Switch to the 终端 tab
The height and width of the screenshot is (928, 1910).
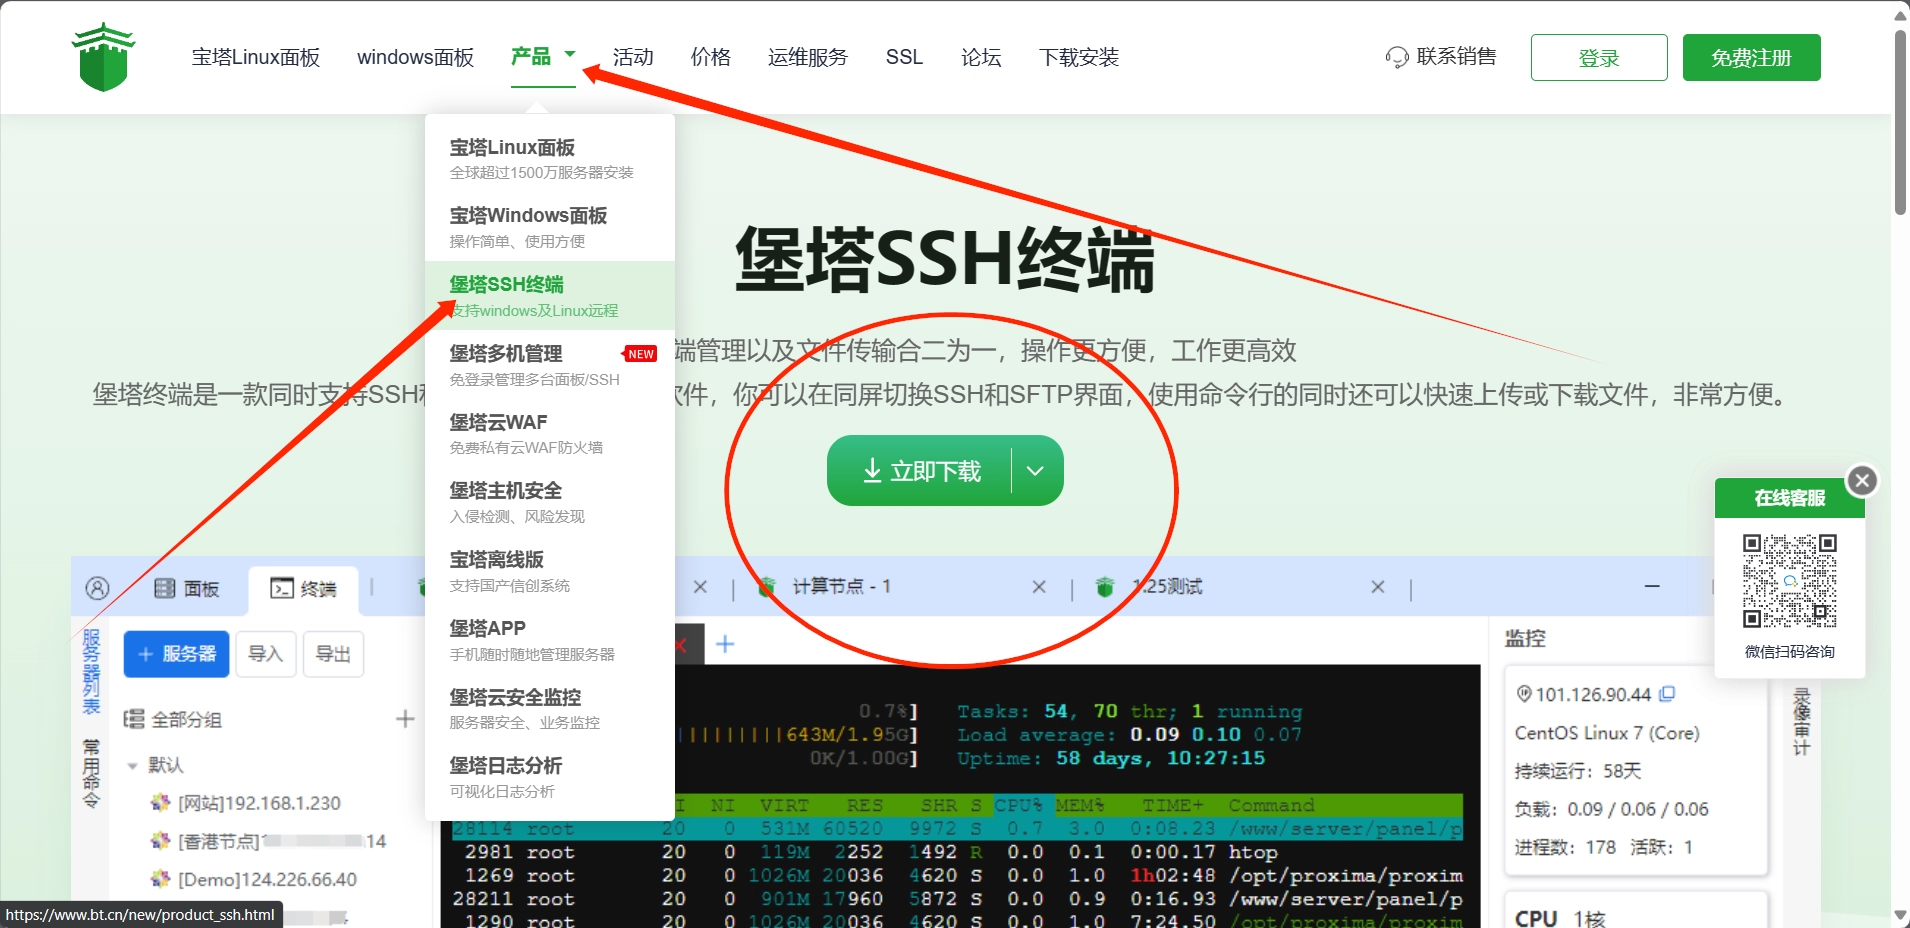tap(304, 588)
